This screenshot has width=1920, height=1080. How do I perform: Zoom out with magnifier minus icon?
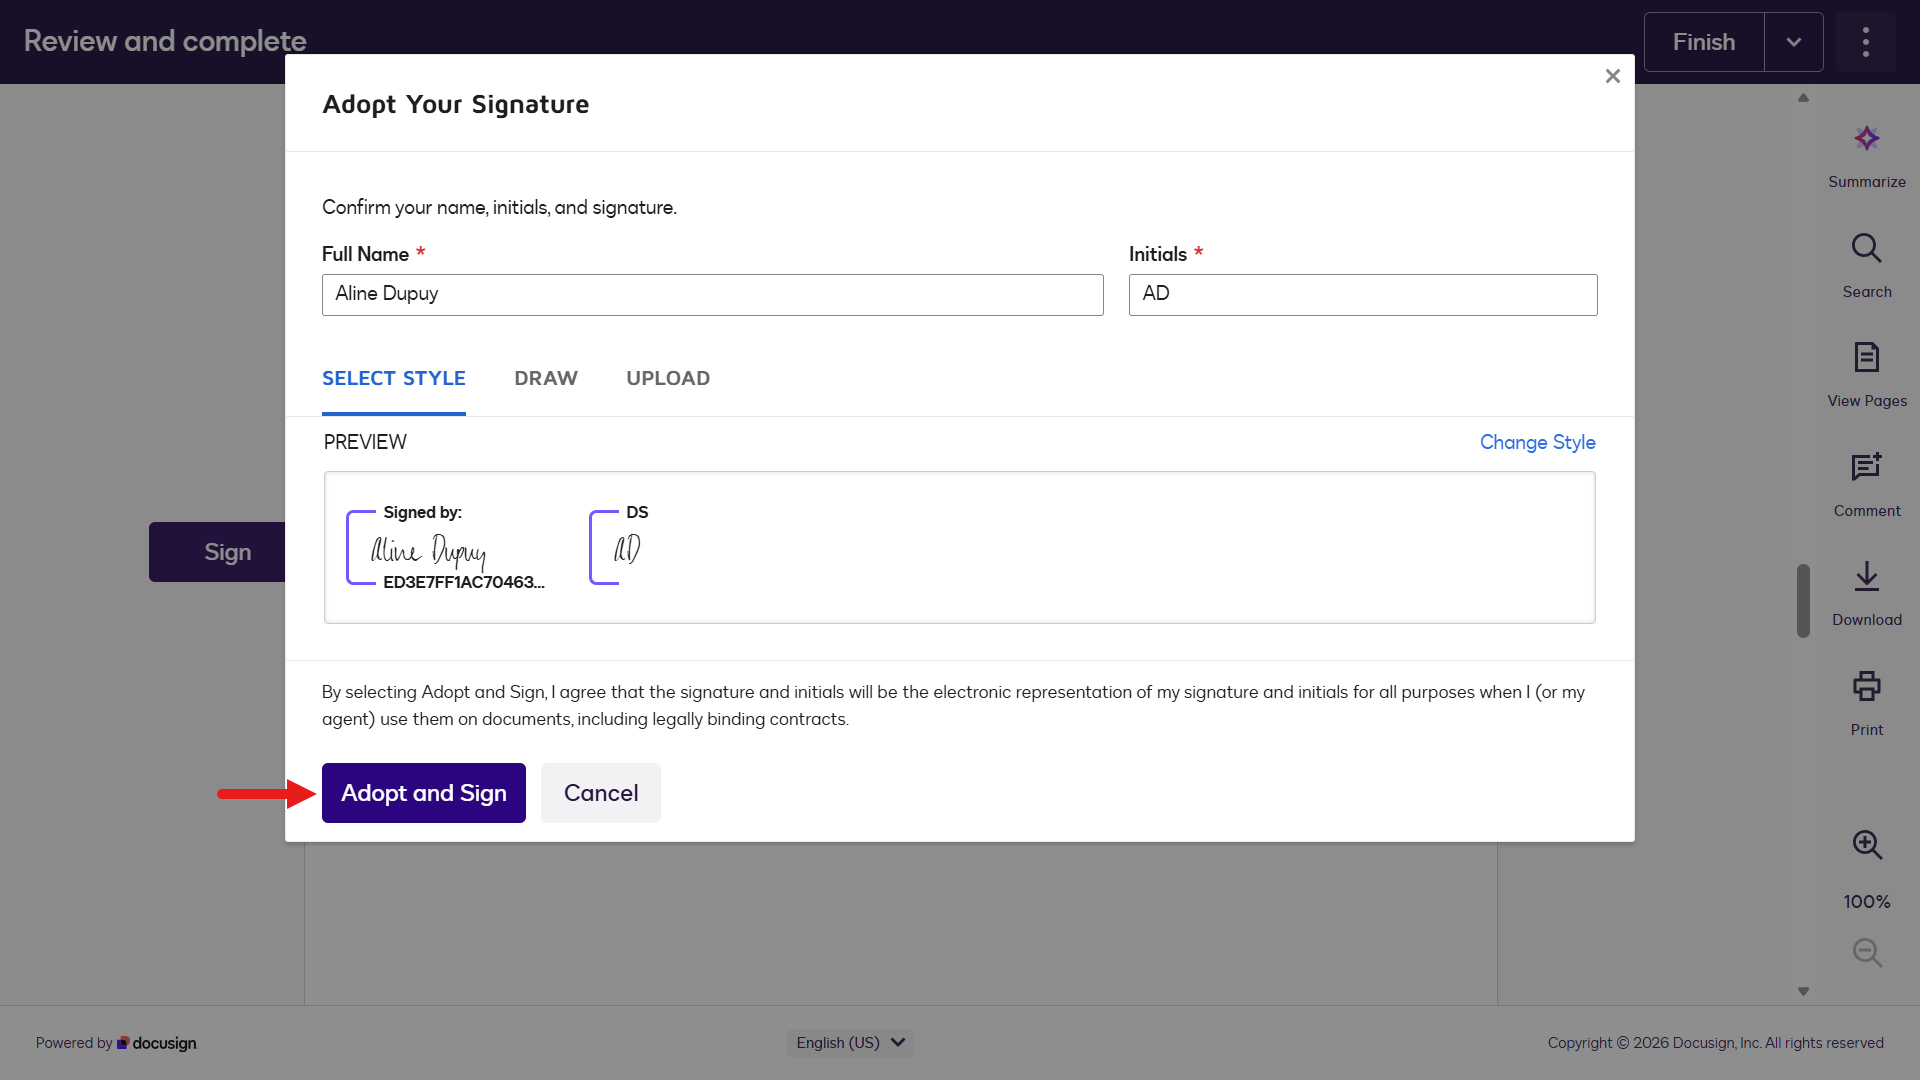pos(1866,952)
